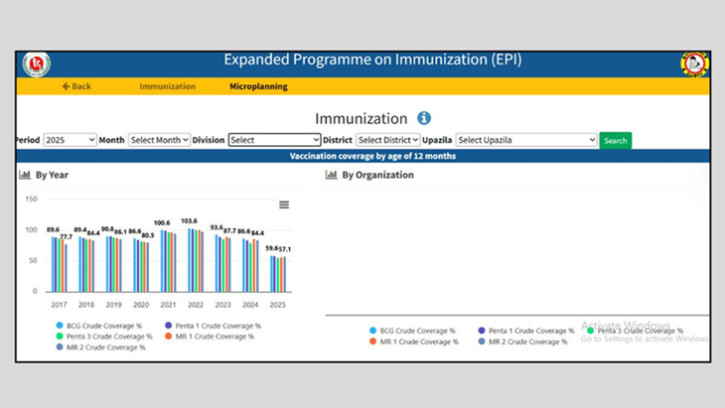Toggle Penta 1 Crude Coverage in By Year legend
The image size is (725, 408).
217,326
